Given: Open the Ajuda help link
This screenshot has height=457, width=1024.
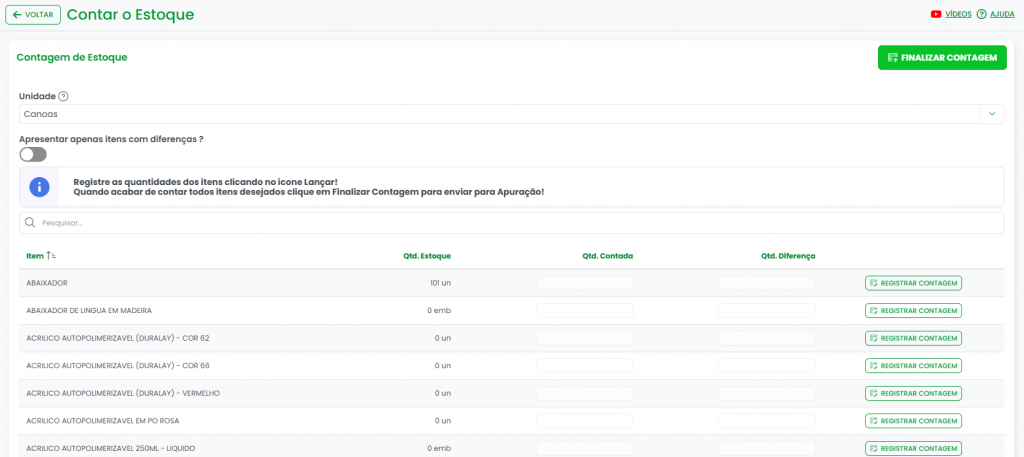Looking at the screenshot, I should (x=1002, y=15).
